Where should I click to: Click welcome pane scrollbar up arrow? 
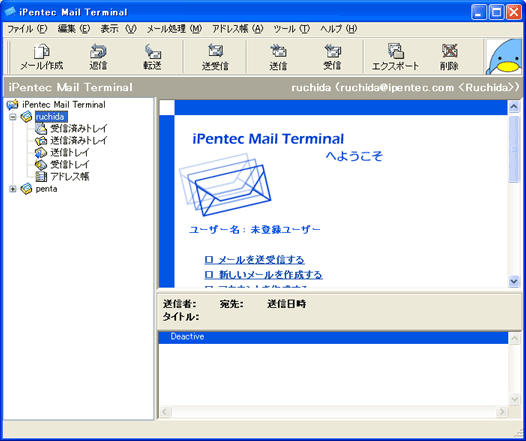tap(514, 107)
